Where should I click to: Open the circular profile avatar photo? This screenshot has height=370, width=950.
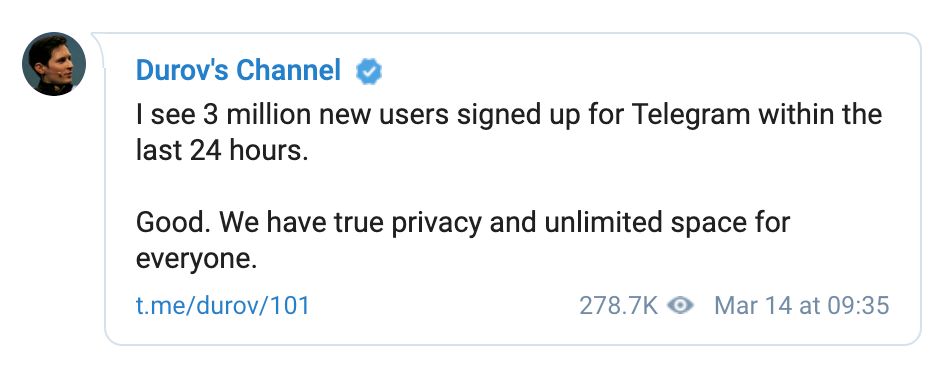point(54,64)
